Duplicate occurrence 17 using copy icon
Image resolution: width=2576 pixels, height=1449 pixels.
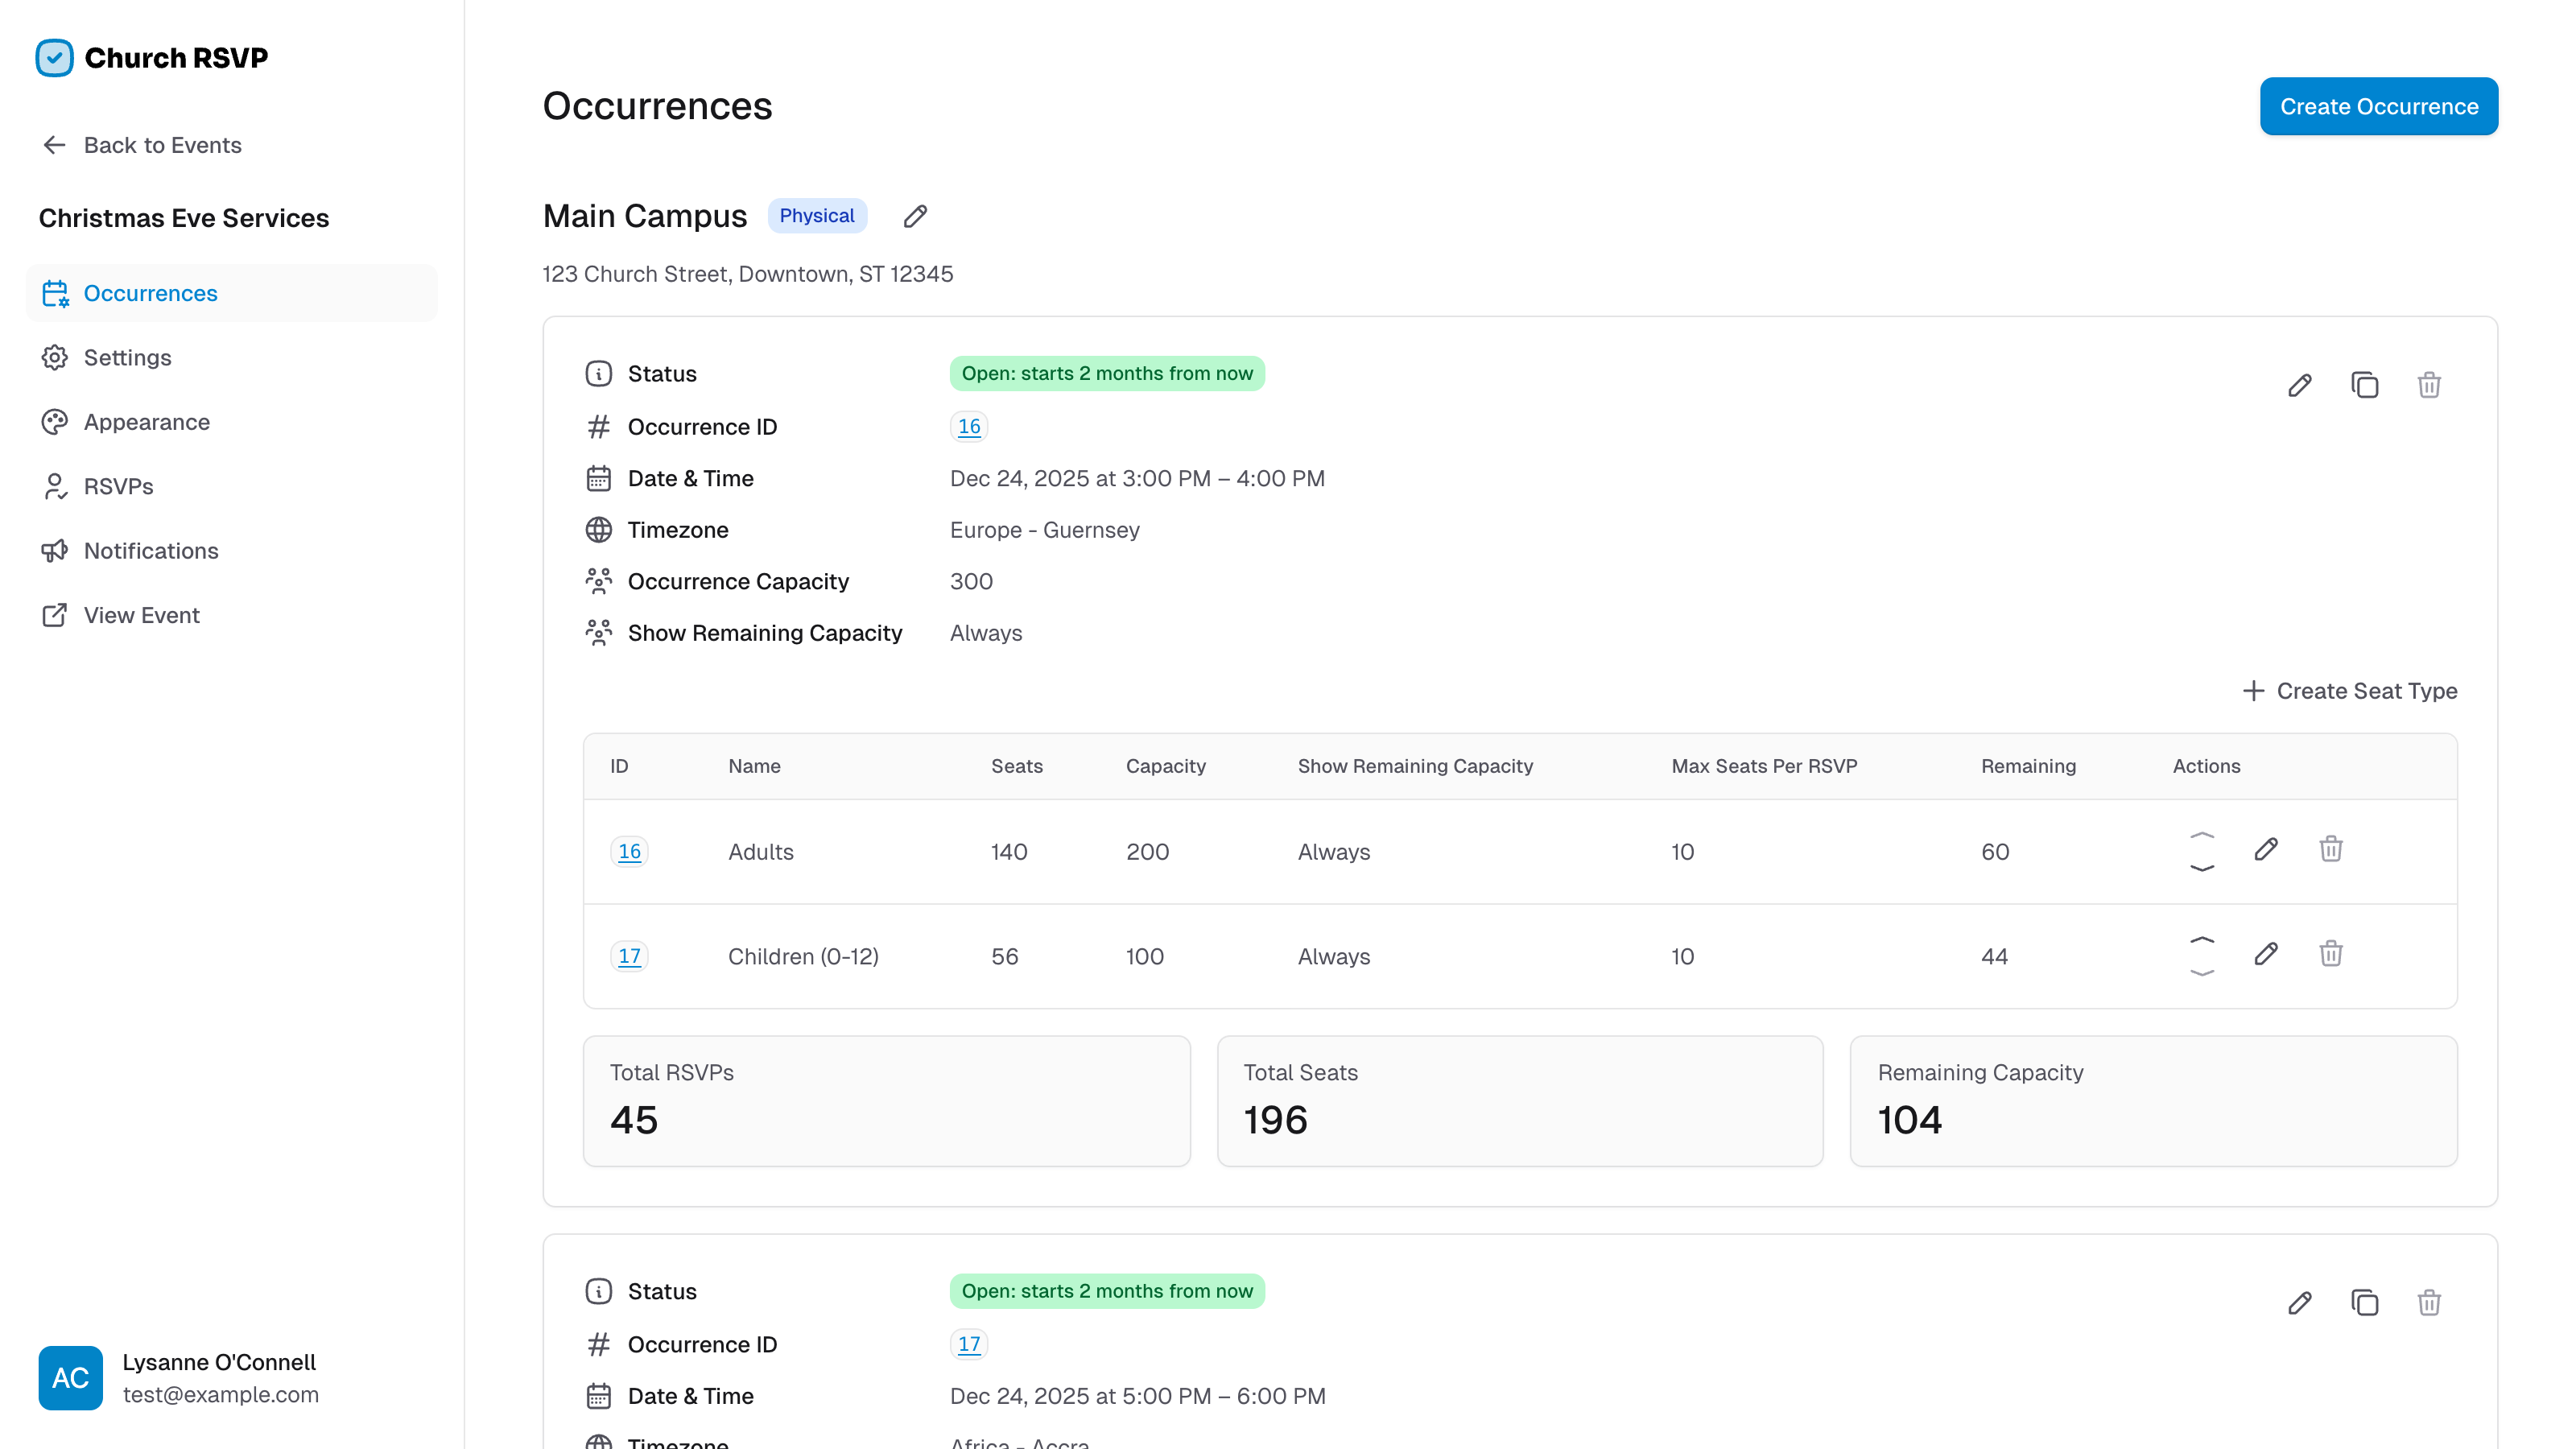pyautogui.click(x=2364, y=1302)
